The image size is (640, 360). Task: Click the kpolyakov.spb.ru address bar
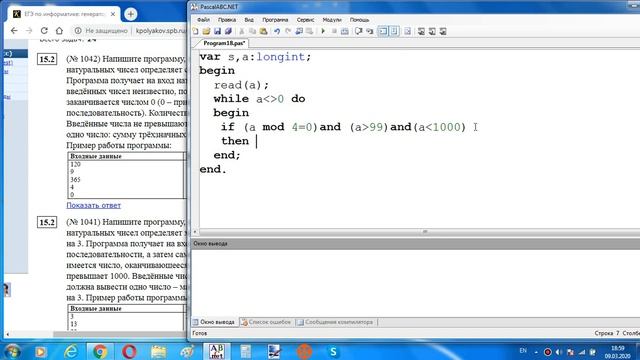click(160, 31)
